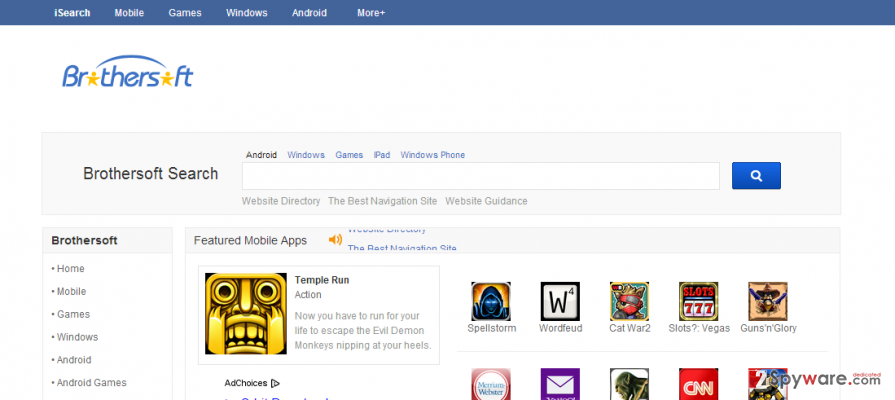
Task: Select the Android search tab
Action: (x=261, y=155)
